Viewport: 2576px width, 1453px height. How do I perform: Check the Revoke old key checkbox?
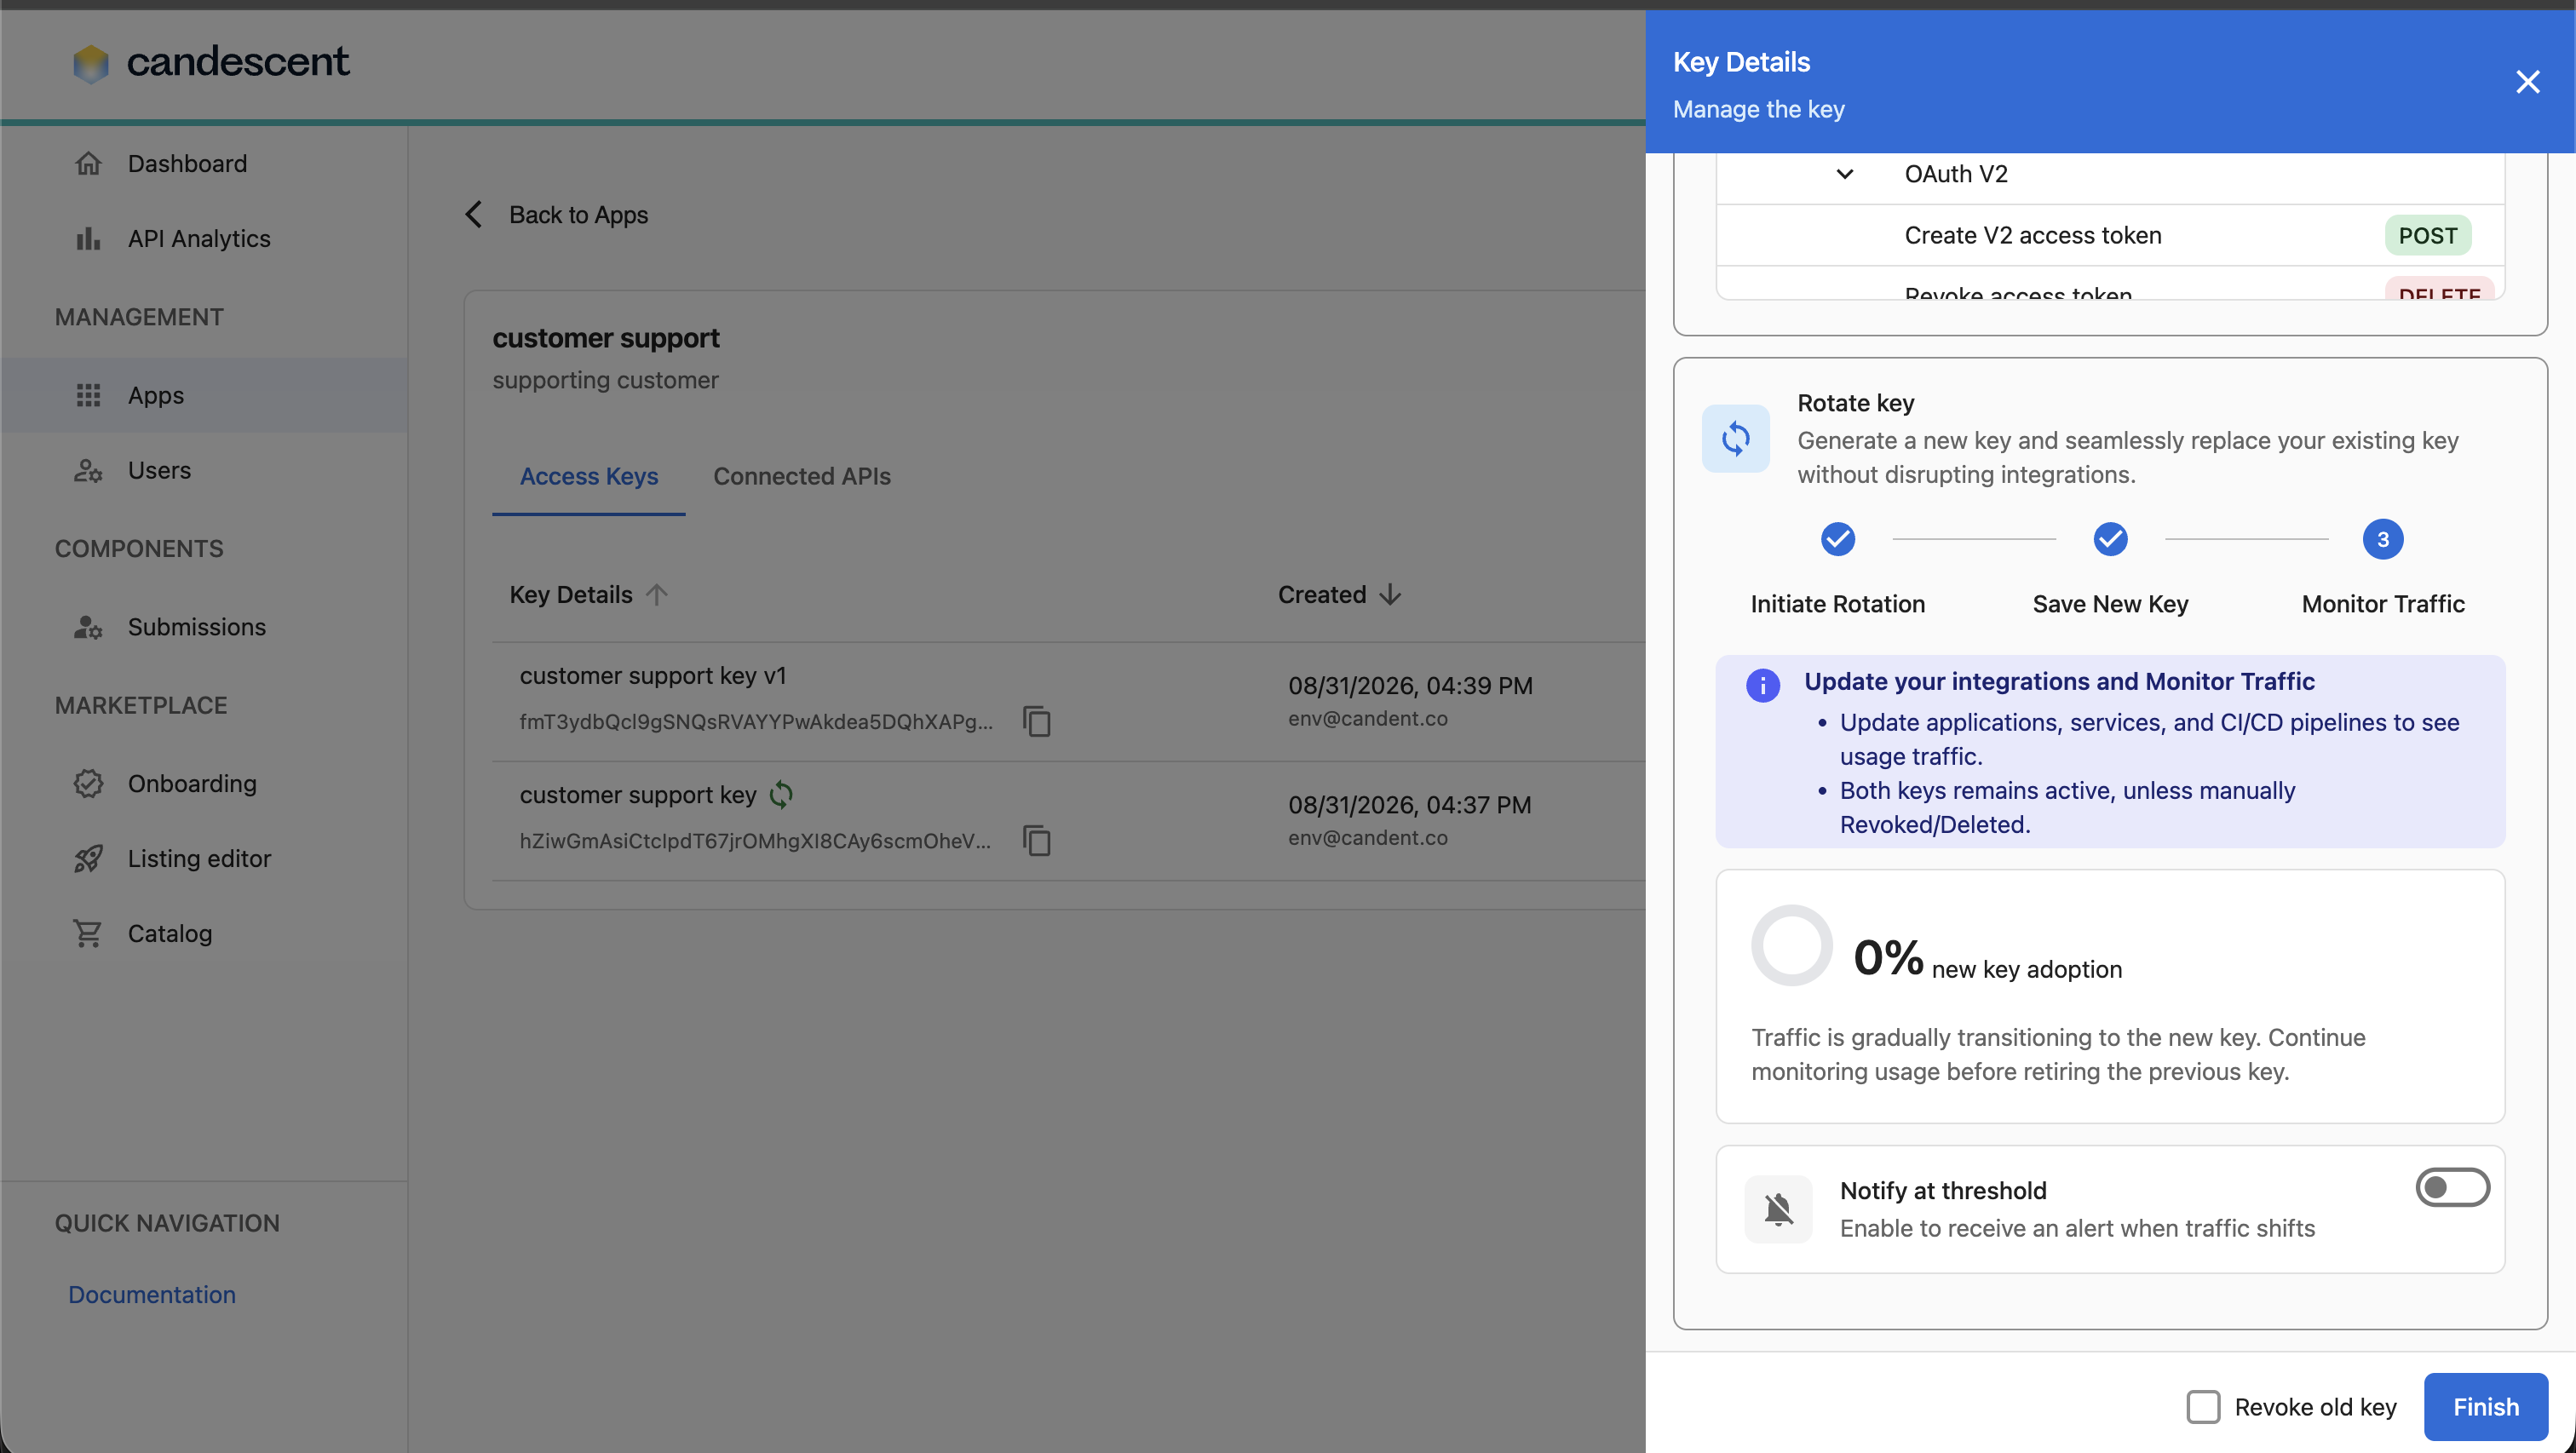click(2203, 1407)
